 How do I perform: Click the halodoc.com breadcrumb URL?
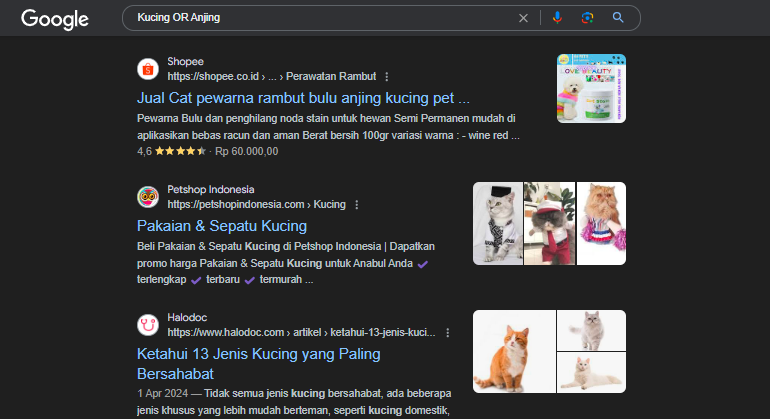pos(301,333)
